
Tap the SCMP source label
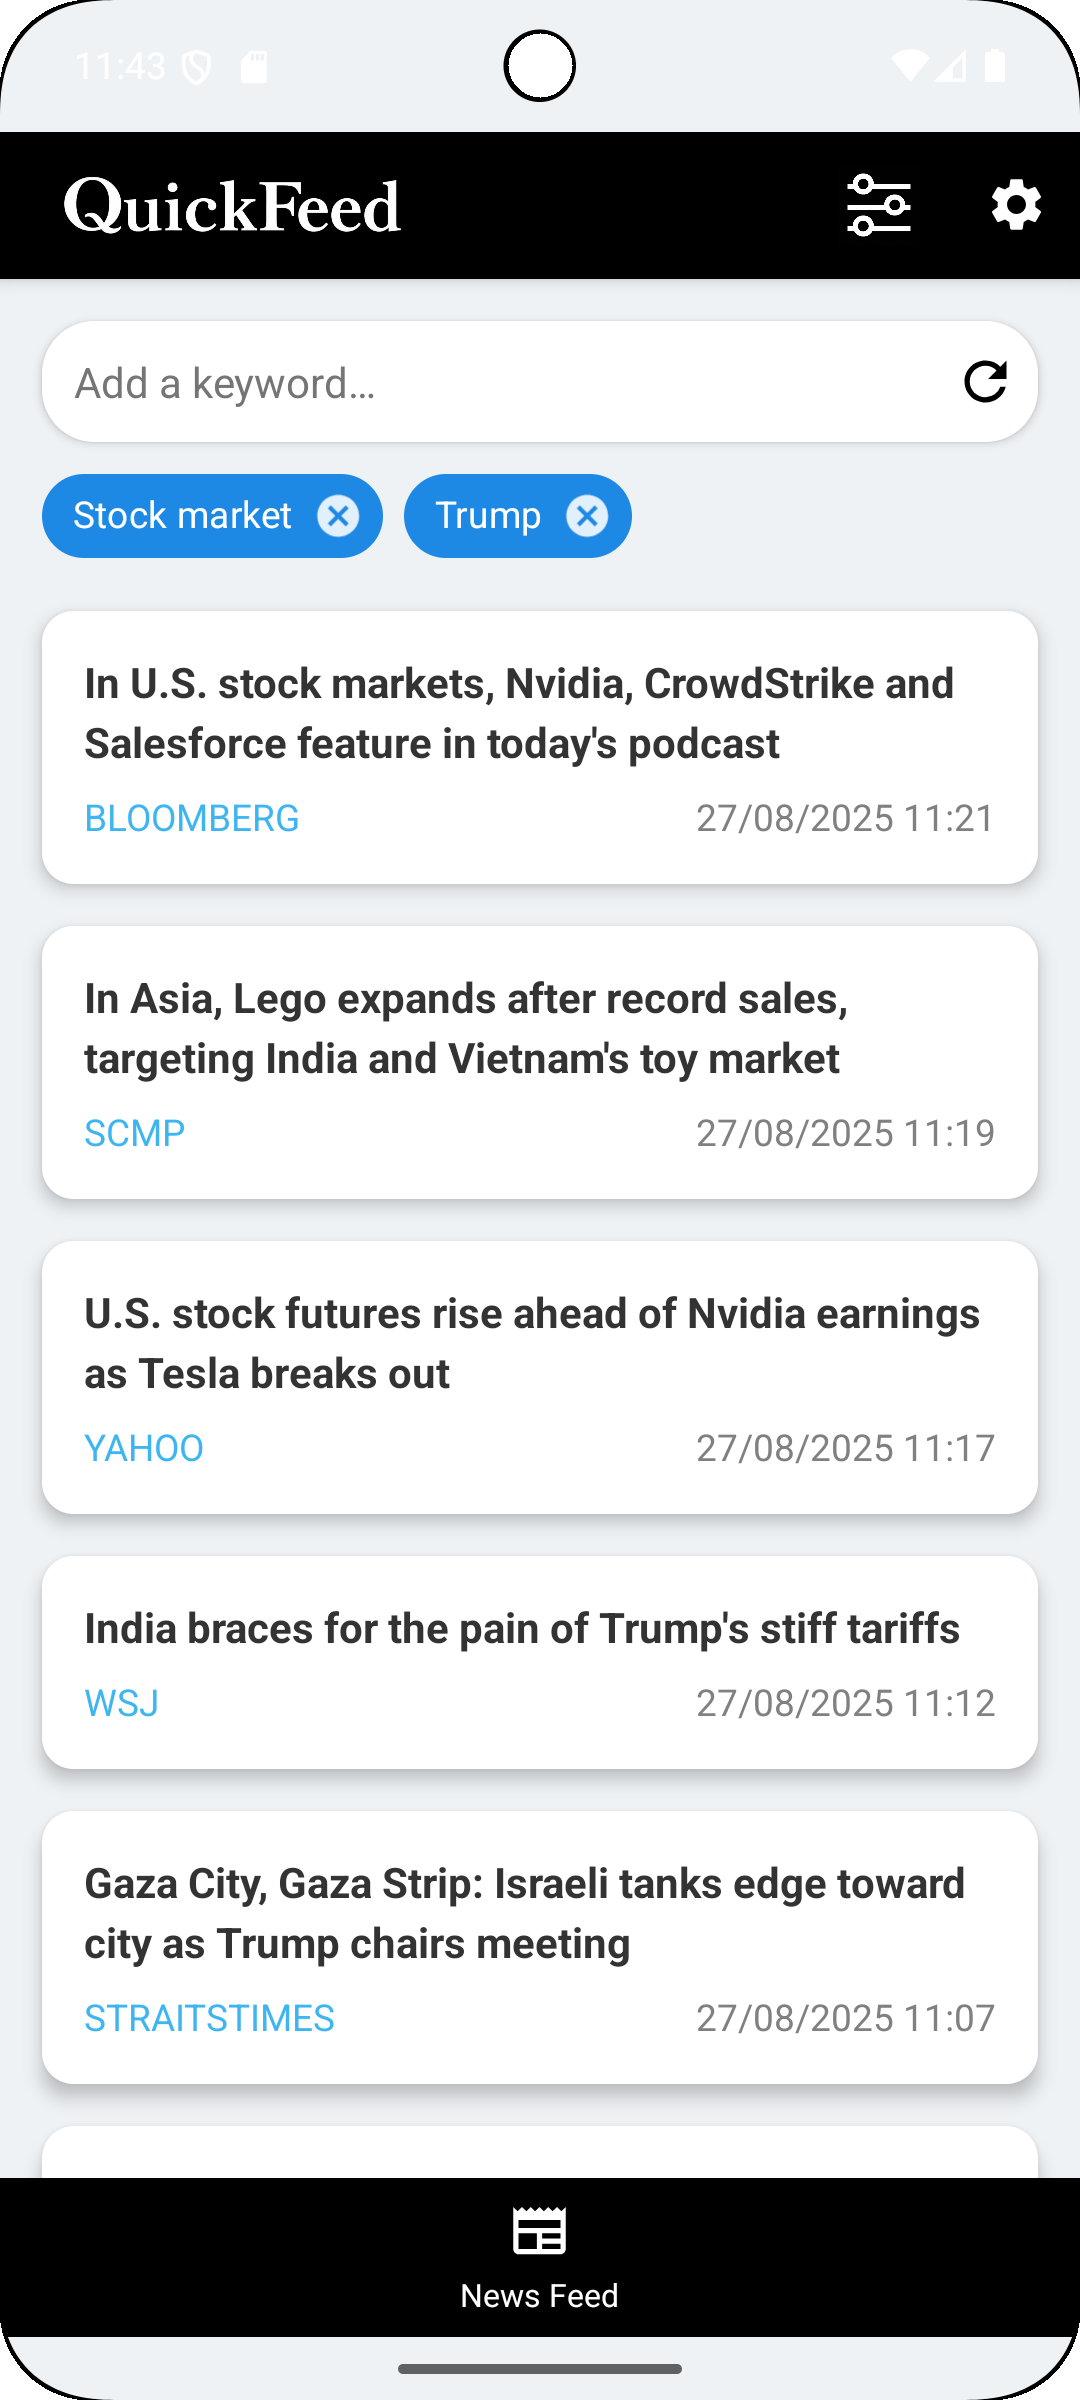(x=135, y=1133)
